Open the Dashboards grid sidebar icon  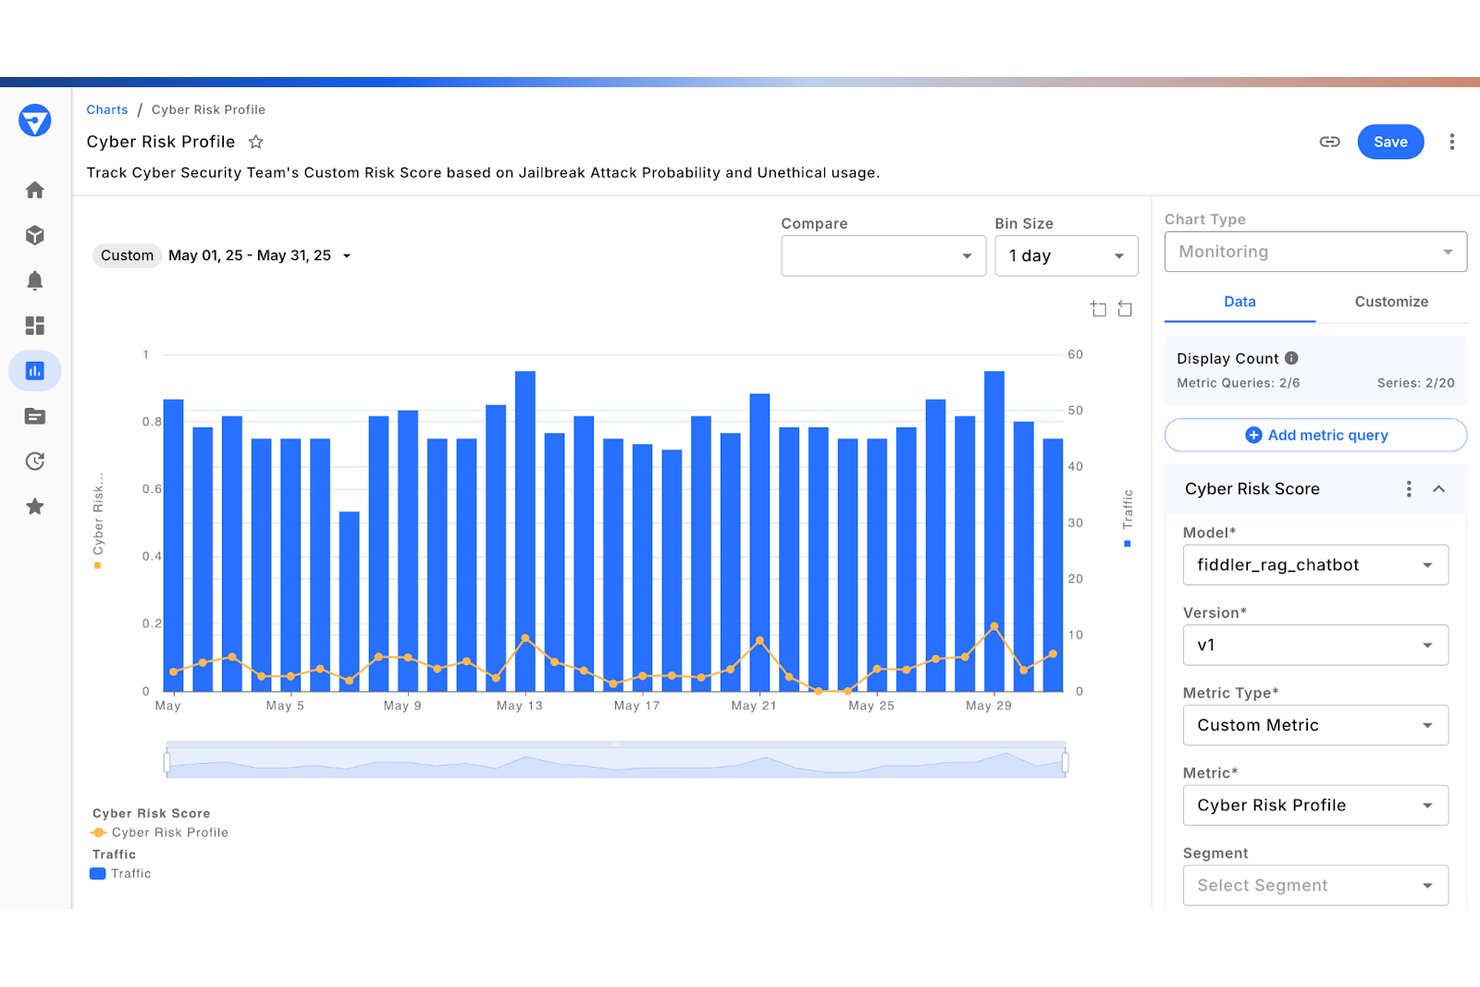[x=35, y=325]
